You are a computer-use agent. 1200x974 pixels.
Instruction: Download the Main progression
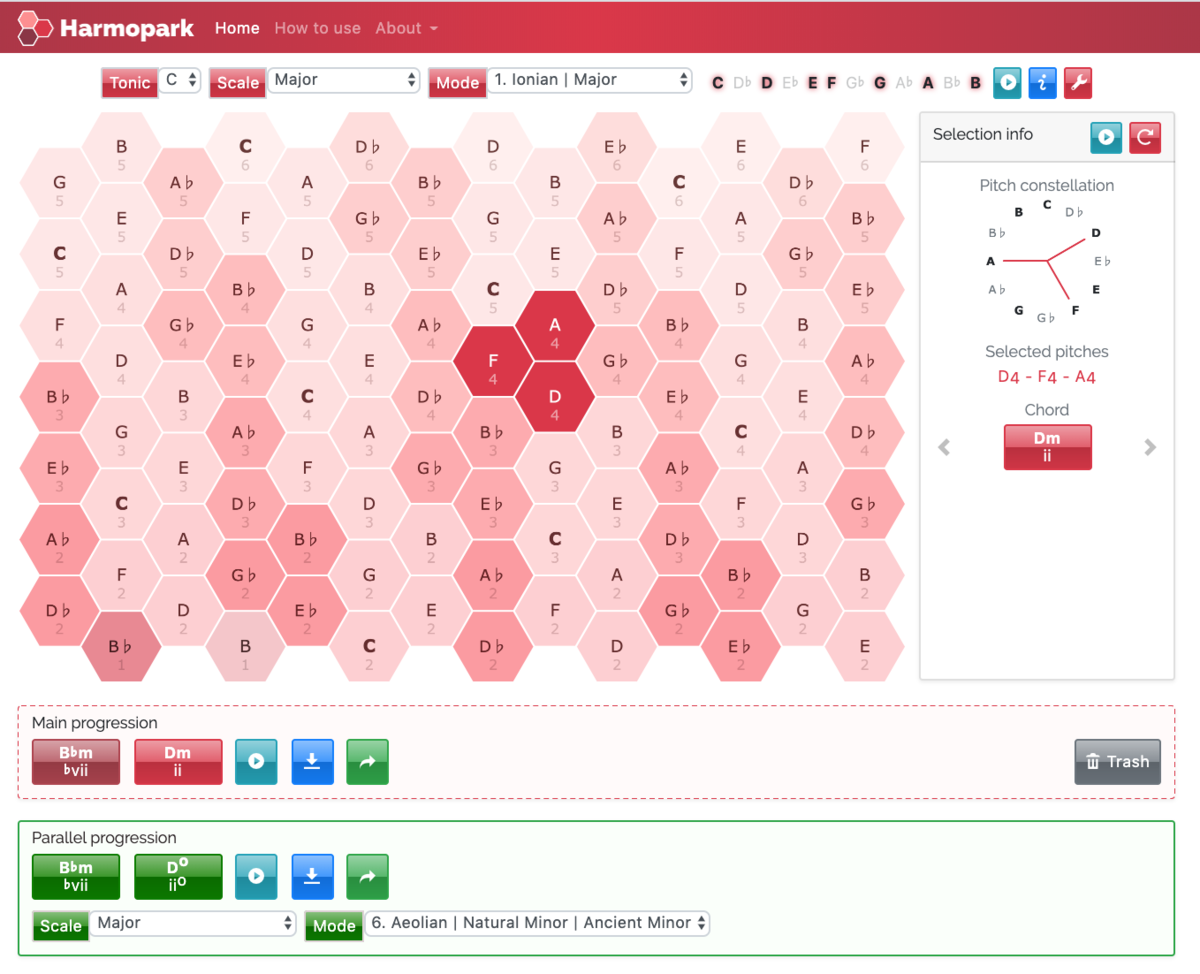(312, 762)
